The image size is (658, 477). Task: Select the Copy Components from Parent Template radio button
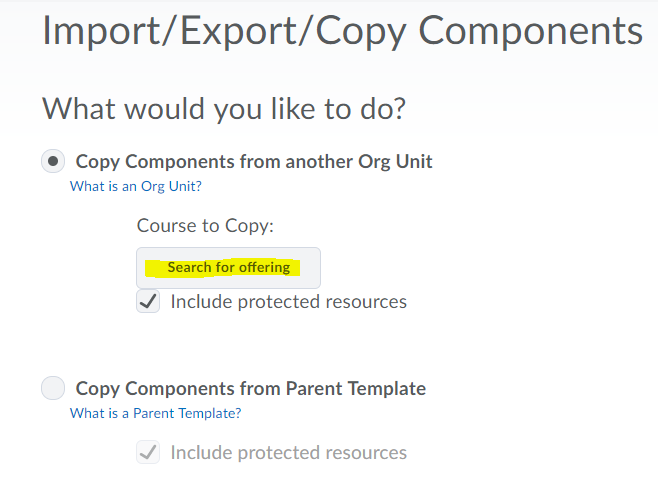pos(53,388)
